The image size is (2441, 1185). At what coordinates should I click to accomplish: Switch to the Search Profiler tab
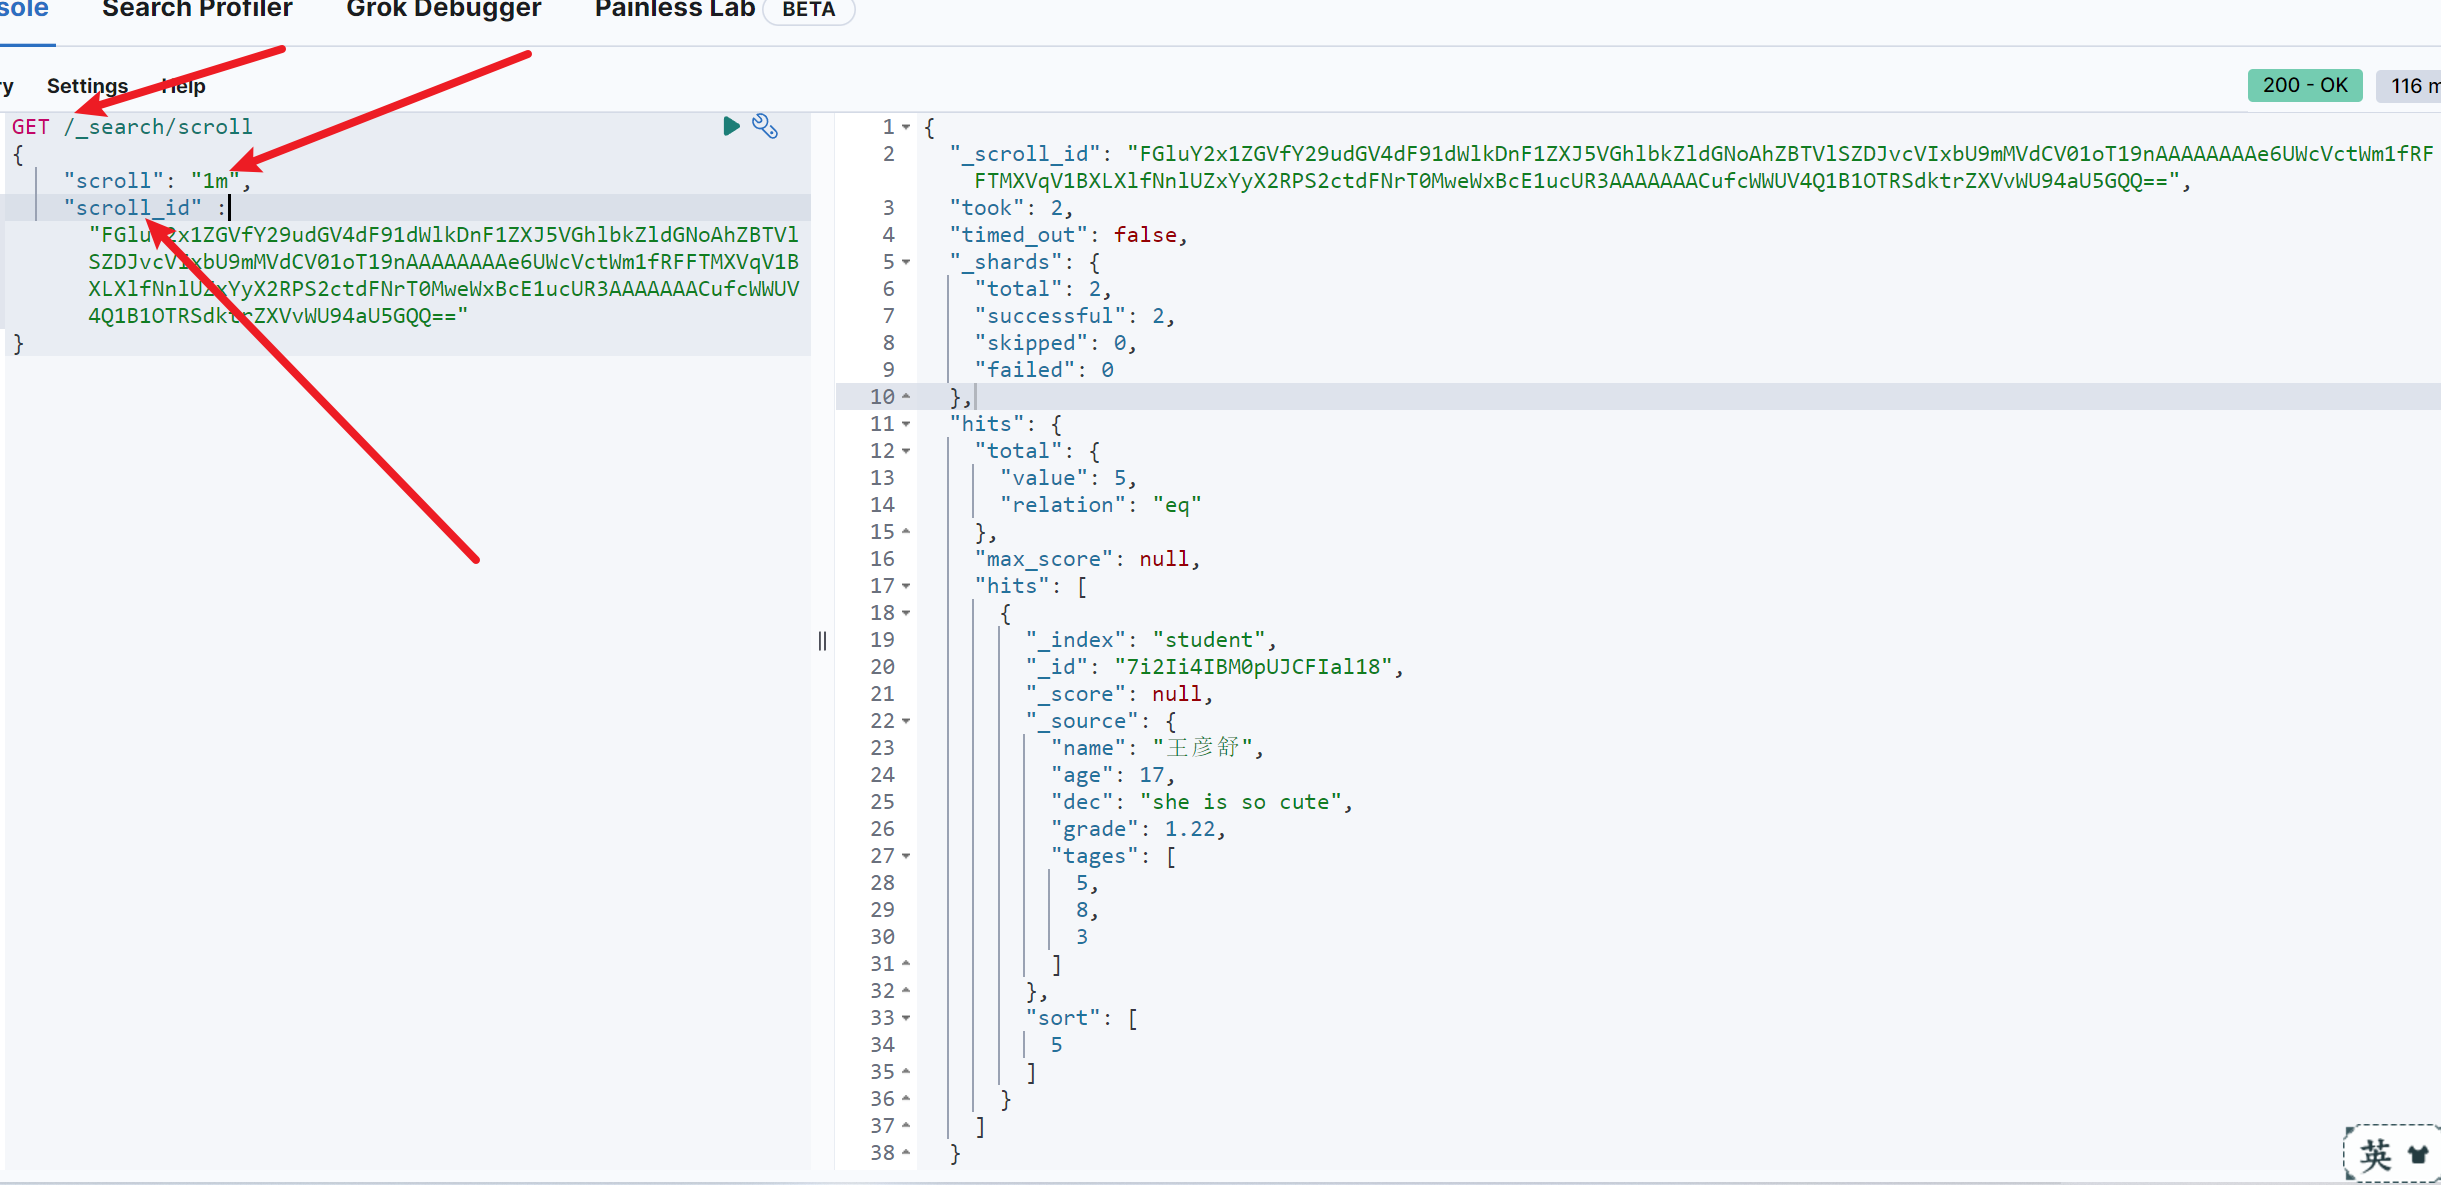pyautogui.click(x=197, y=10)
